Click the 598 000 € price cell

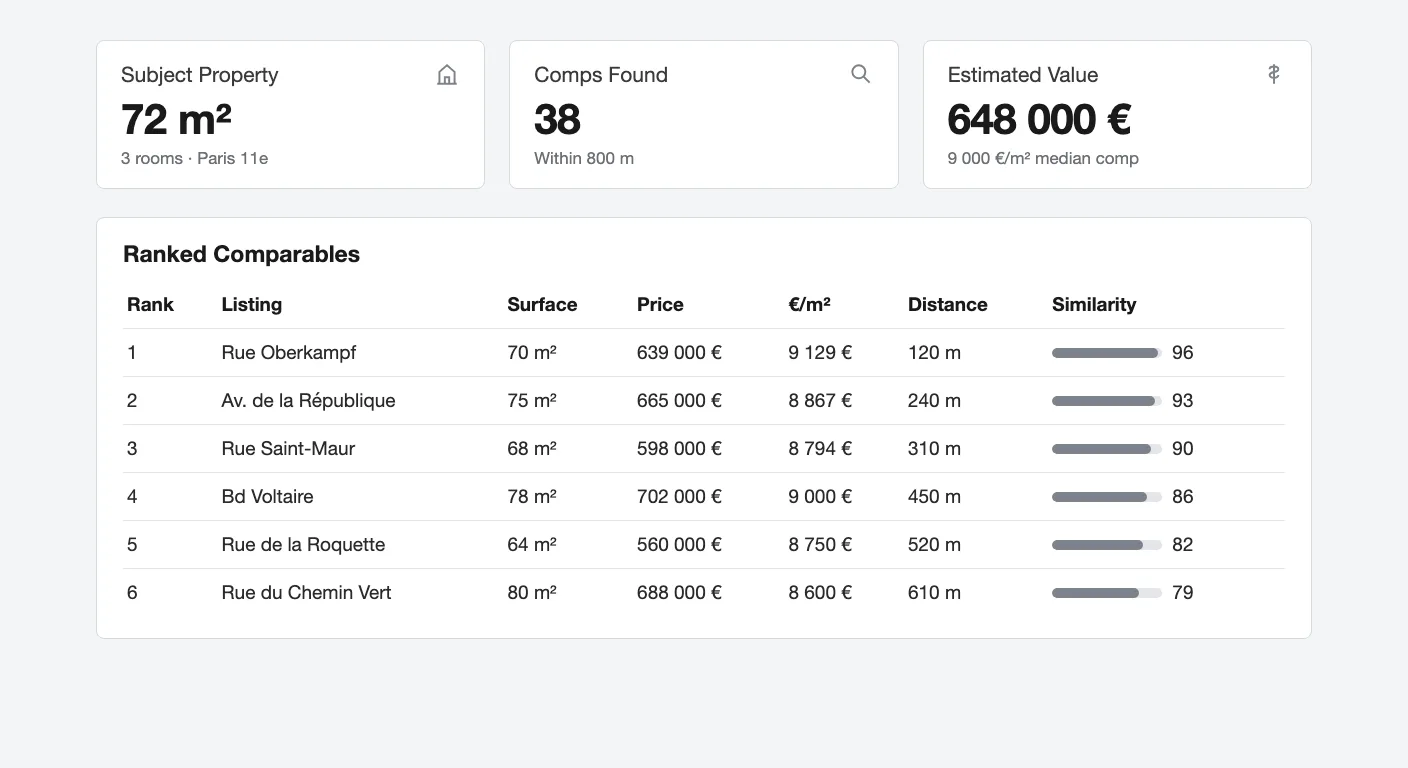(x=679, y=449)
